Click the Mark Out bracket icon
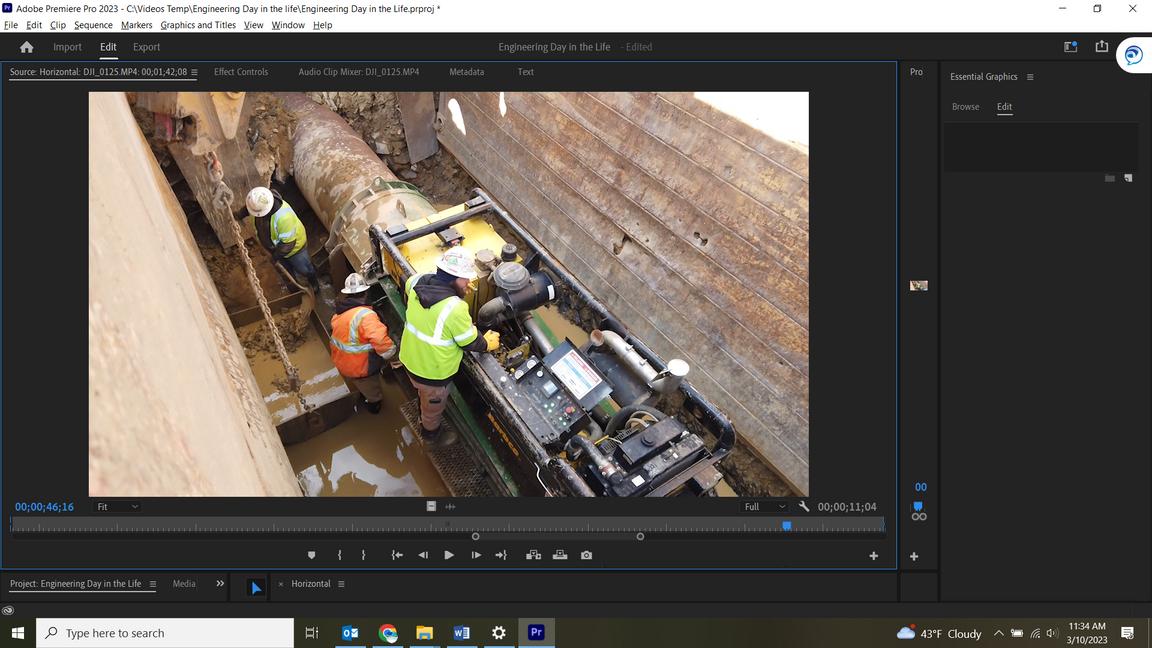Image resolution: width=1152 pixels, height=648 pixels. click(363, 555)
